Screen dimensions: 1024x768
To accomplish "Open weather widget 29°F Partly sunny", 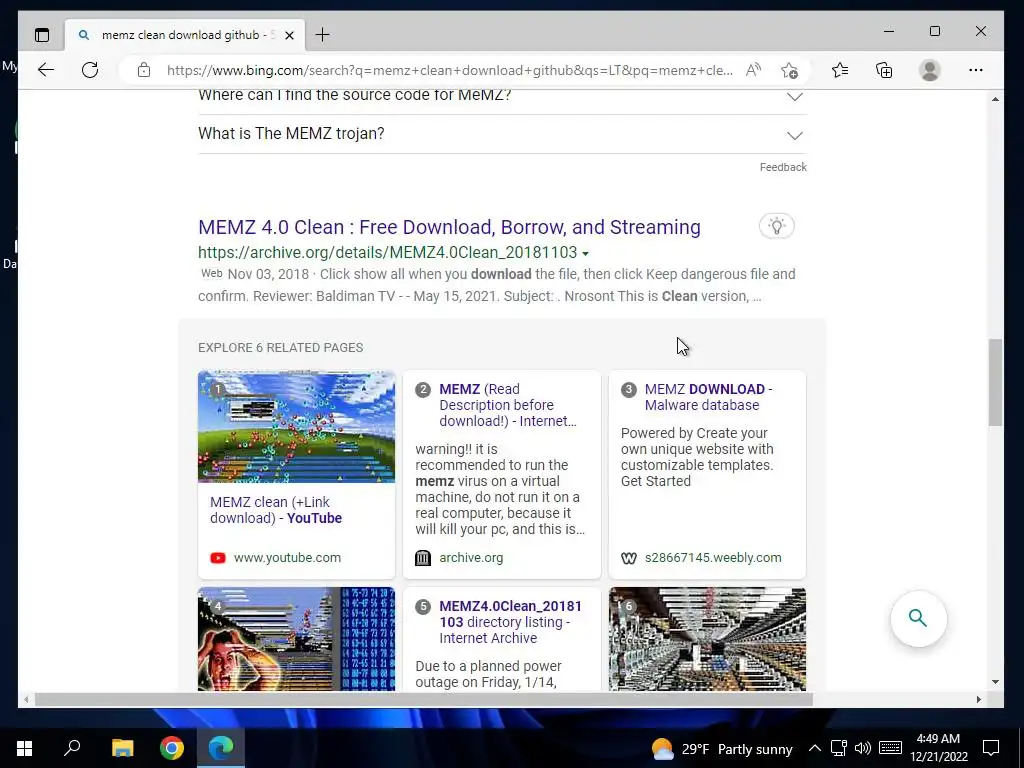I will 722,749.
